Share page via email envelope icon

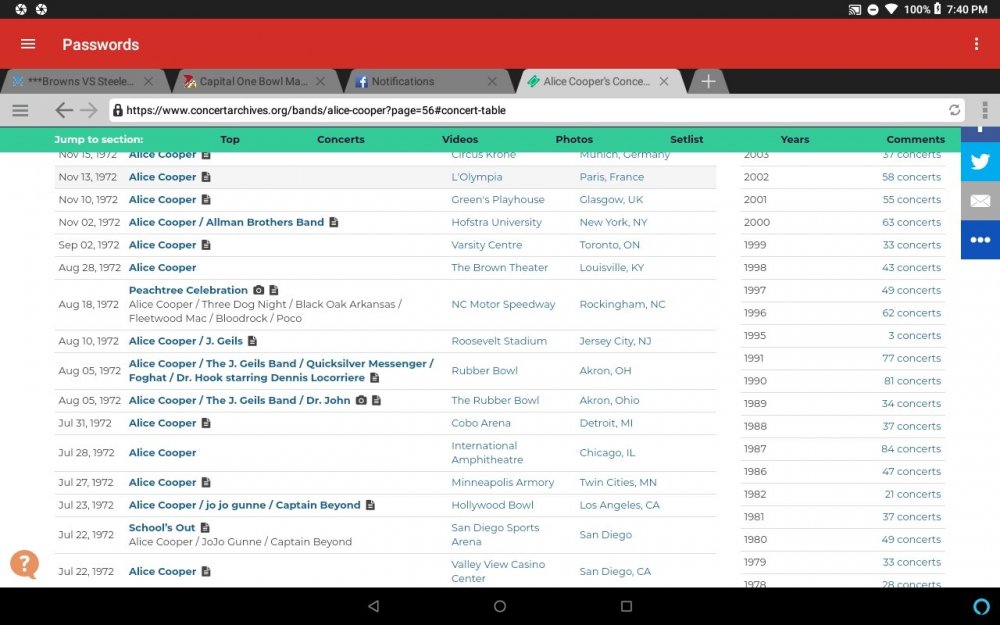pos(980,201)
